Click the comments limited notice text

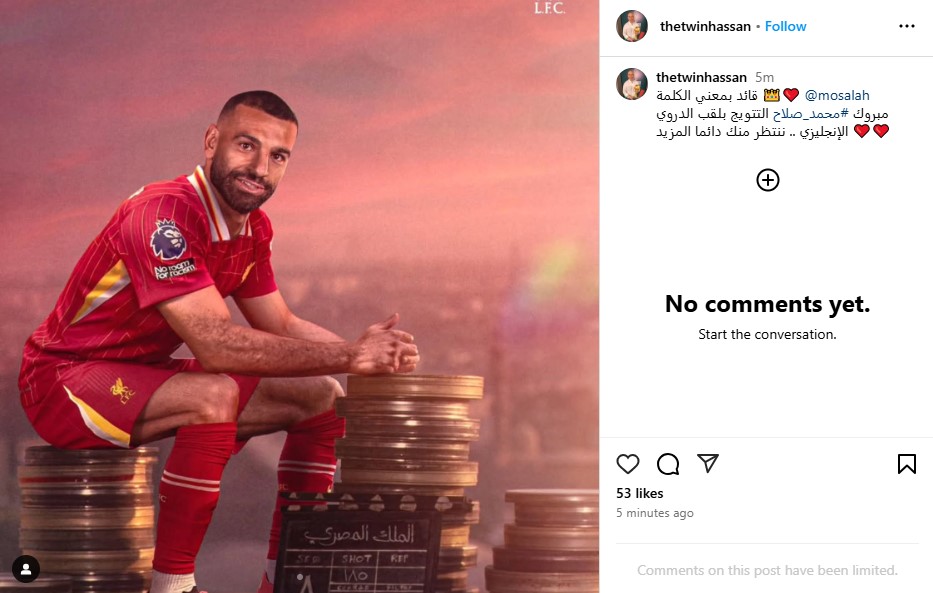pos(767,570)
